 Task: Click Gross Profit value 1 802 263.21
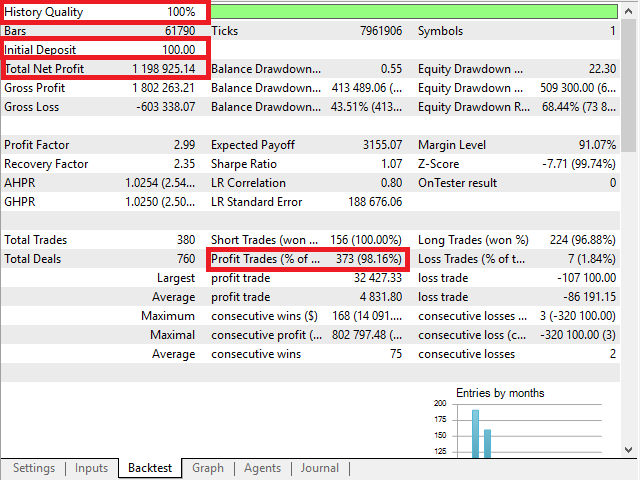pyautogui.click(x=163, y=88)
